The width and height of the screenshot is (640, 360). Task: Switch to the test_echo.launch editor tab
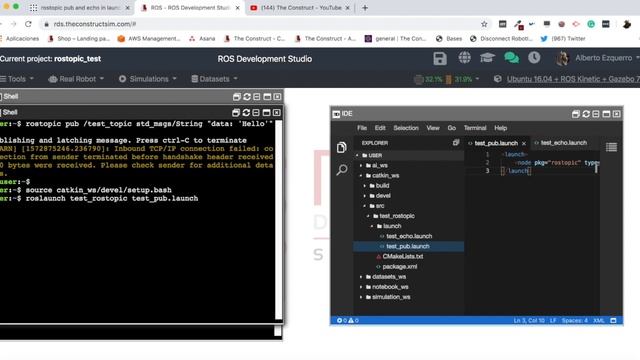click(x=563, y=143)
